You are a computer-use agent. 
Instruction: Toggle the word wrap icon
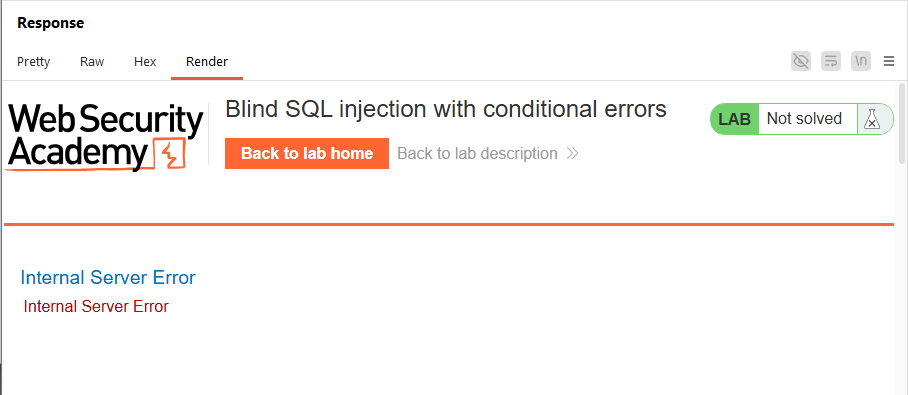831,61
